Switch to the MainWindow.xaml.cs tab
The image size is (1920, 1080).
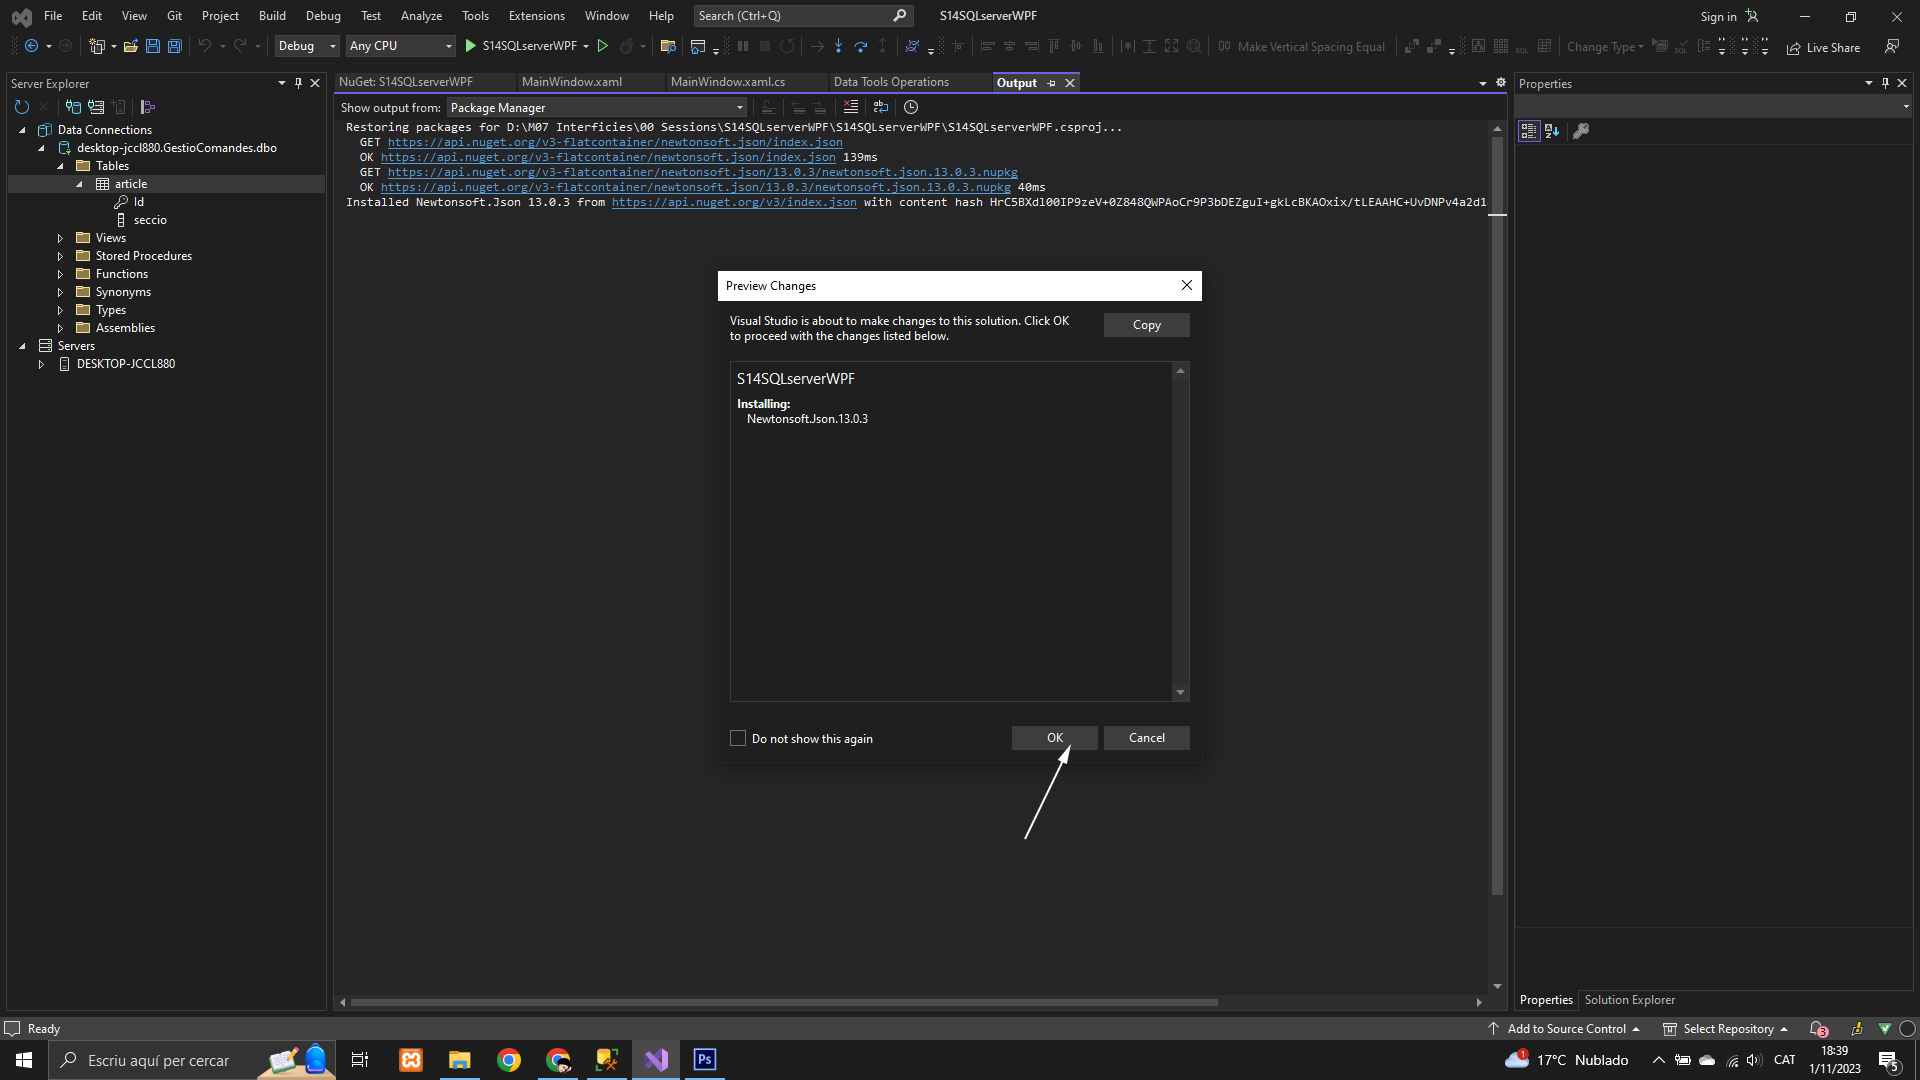pyautogui.click(x=727, y=82)
